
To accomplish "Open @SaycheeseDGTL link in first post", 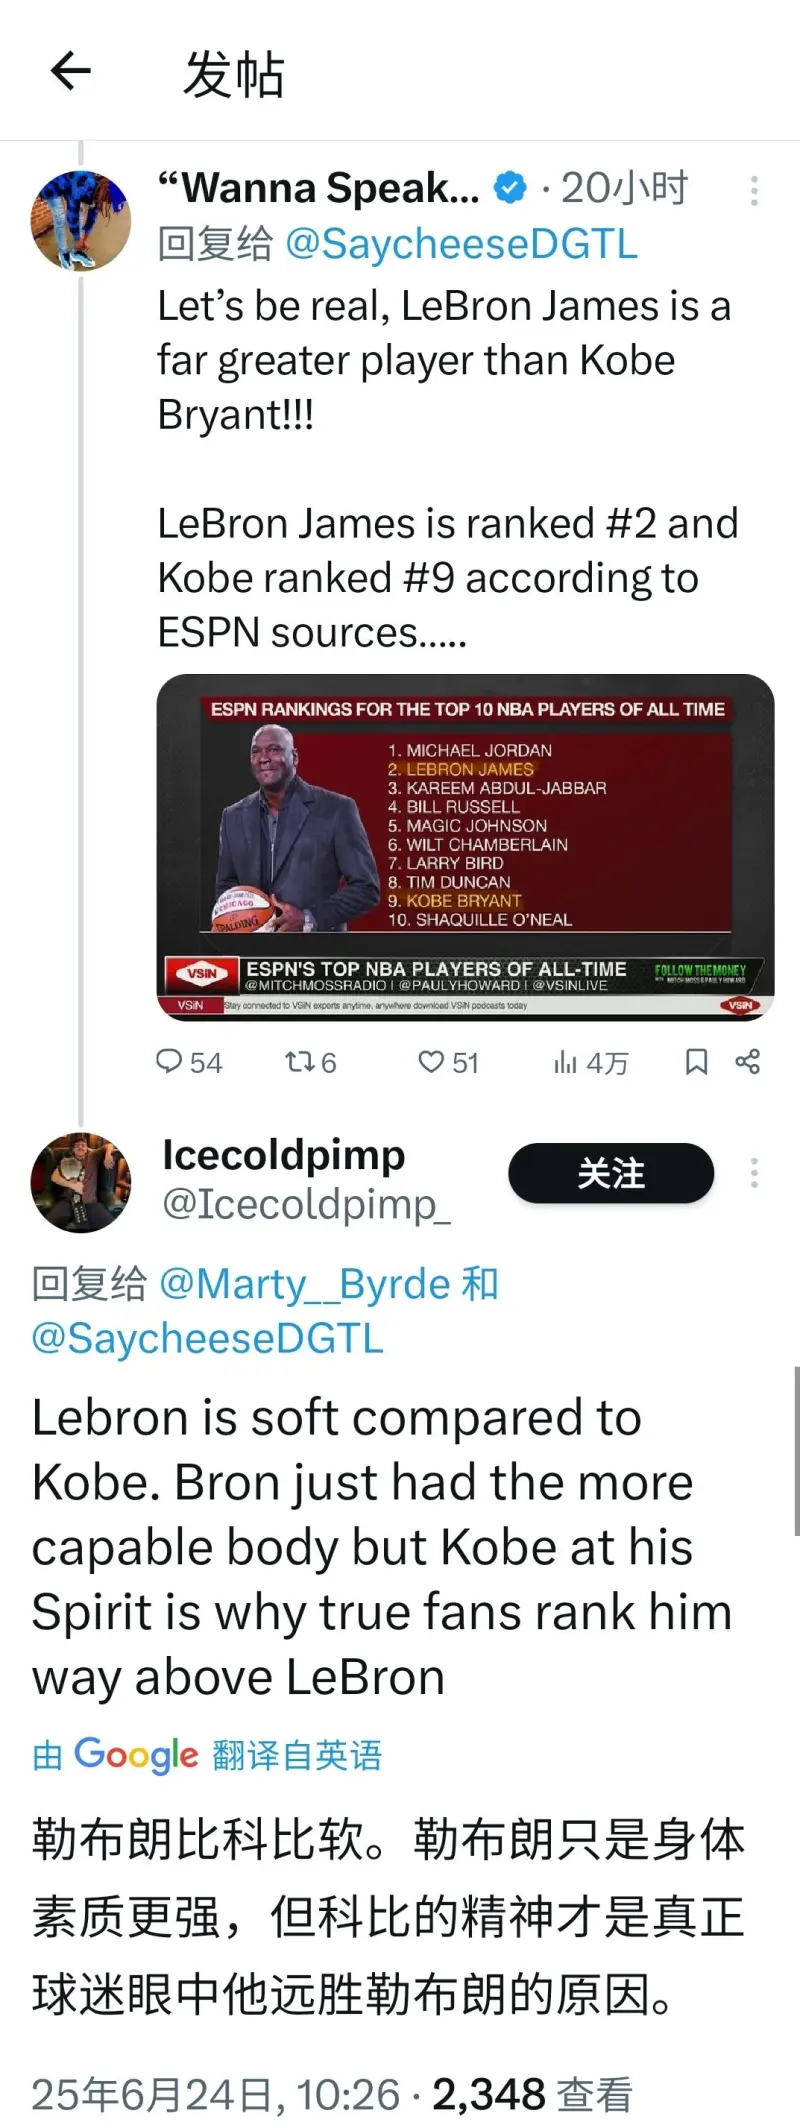I will tap(461, 244).
